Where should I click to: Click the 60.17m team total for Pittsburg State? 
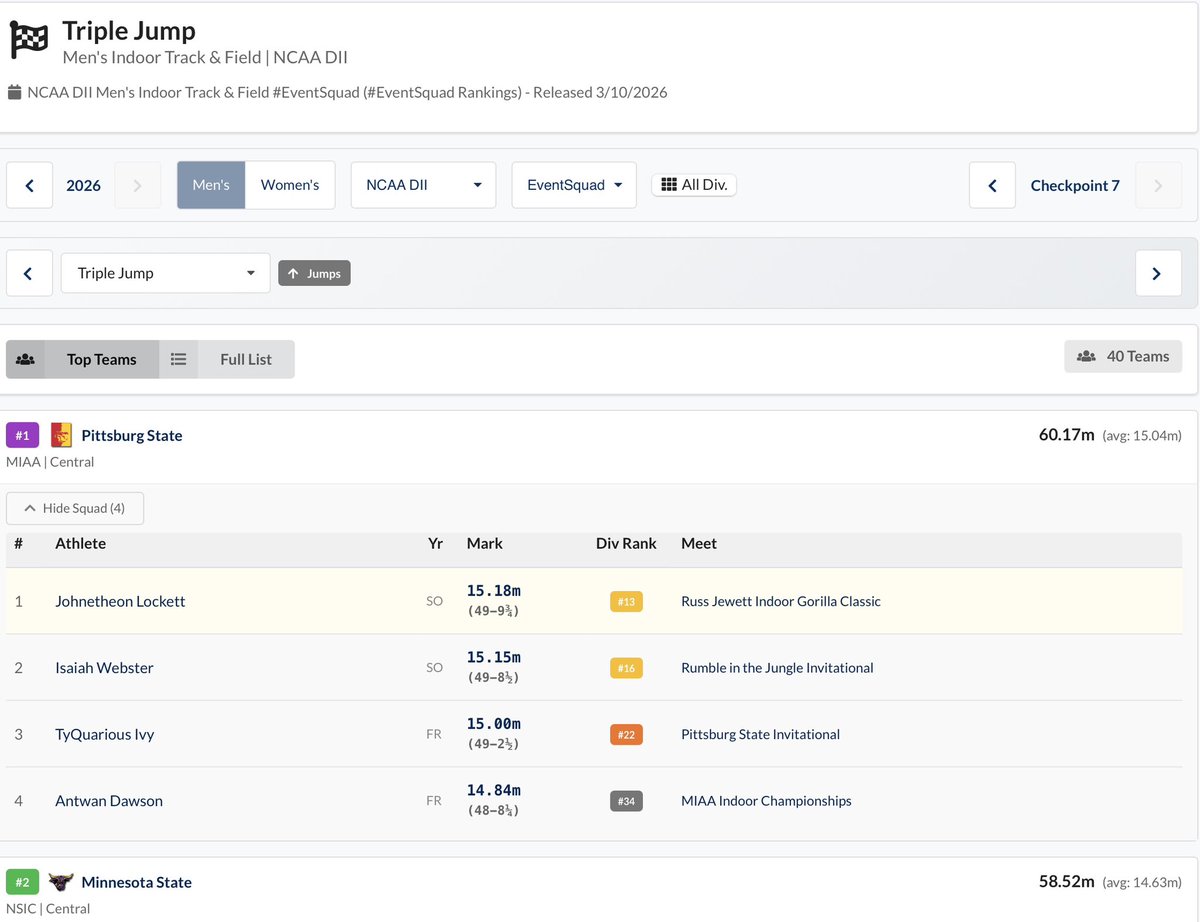(1067, 435)
